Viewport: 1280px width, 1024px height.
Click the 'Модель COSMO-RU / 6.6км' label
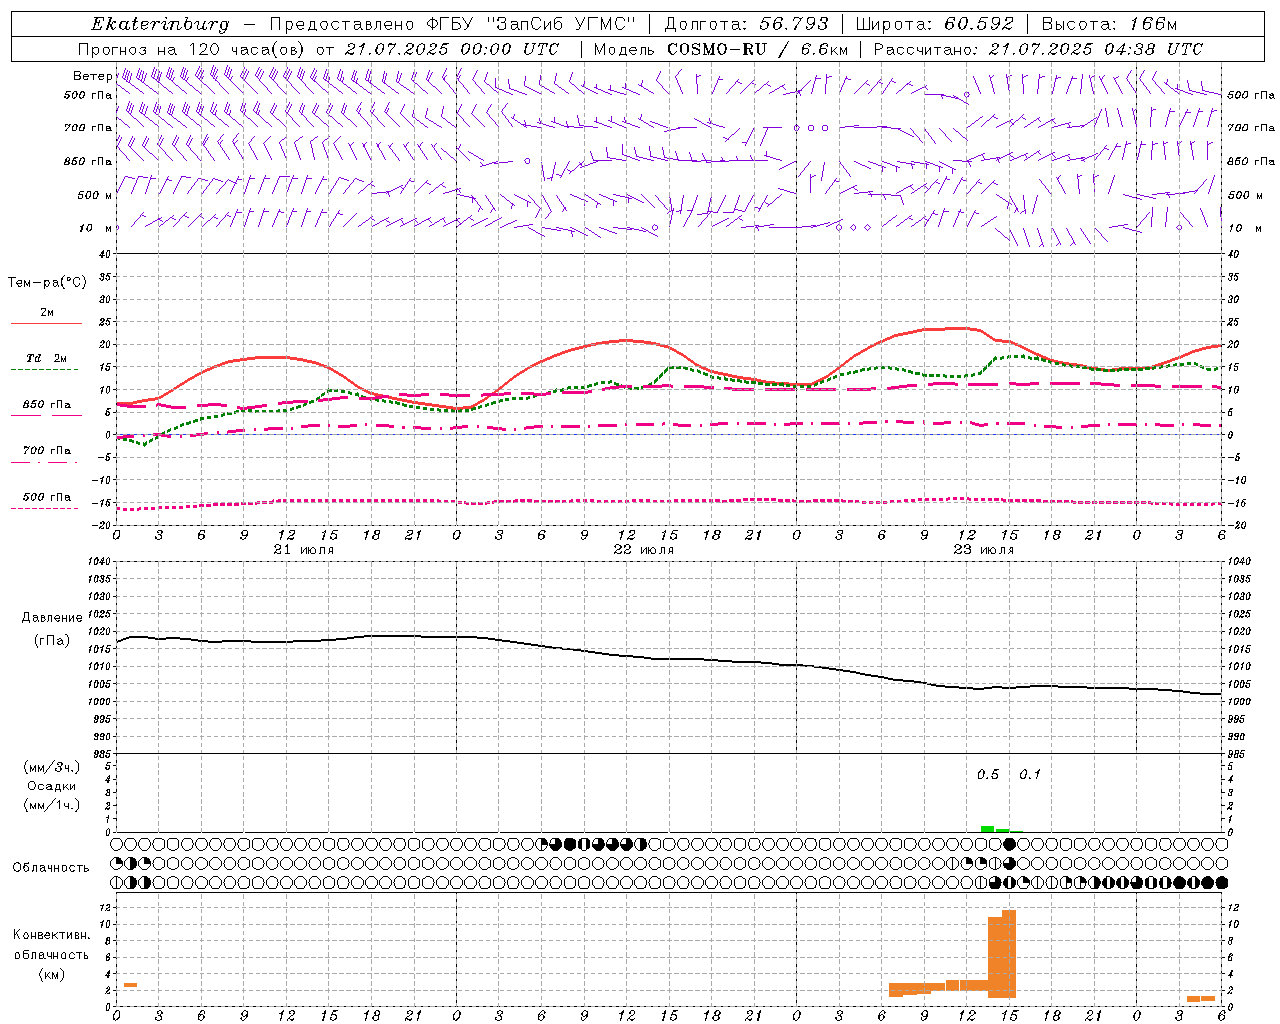pyautogui.click(x=721, y=49)
